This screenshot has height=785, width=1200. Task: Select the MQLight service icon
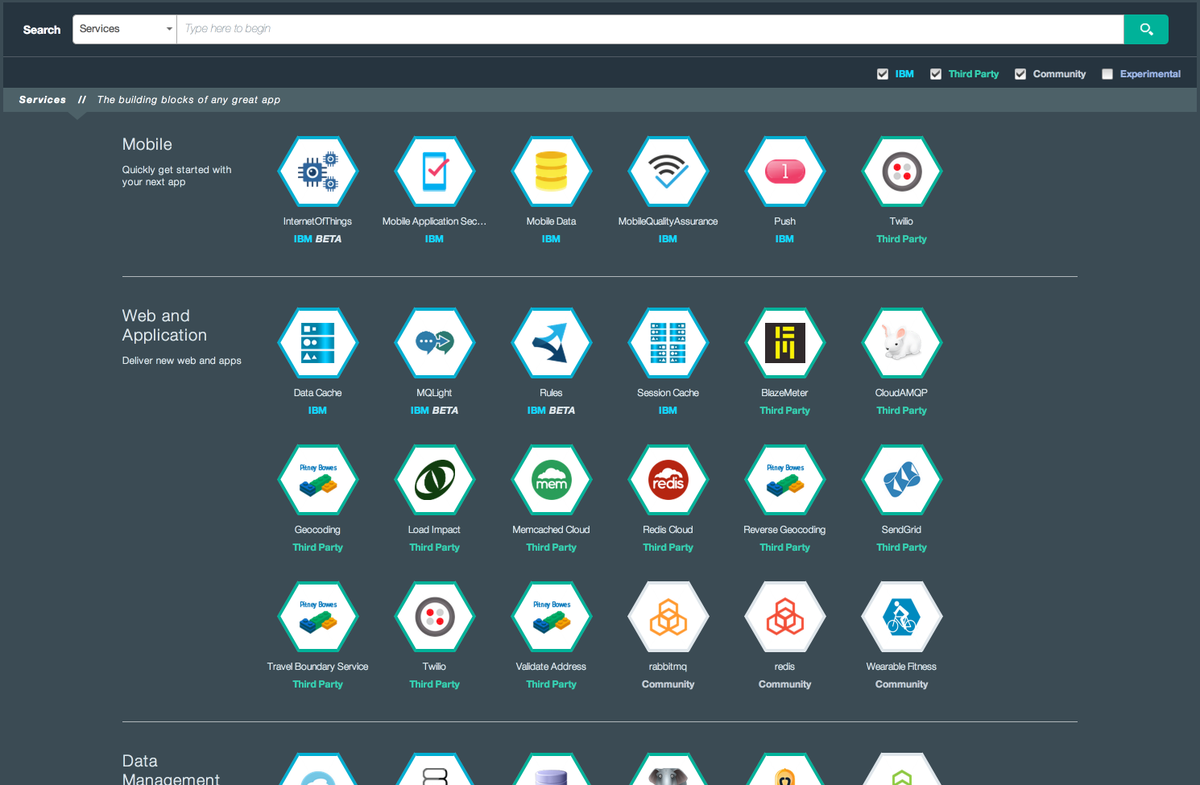[x=434, y=343]
